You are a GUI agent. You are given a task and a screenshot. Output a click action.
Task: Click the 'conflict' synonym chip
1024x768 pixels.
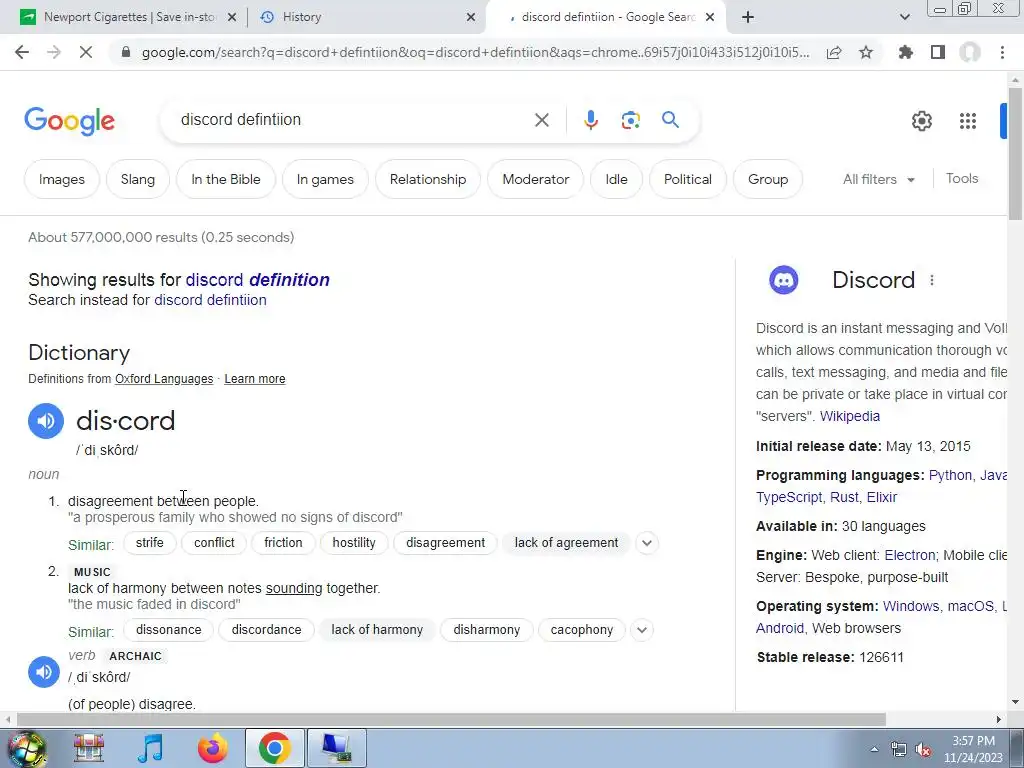pos(214,543)
